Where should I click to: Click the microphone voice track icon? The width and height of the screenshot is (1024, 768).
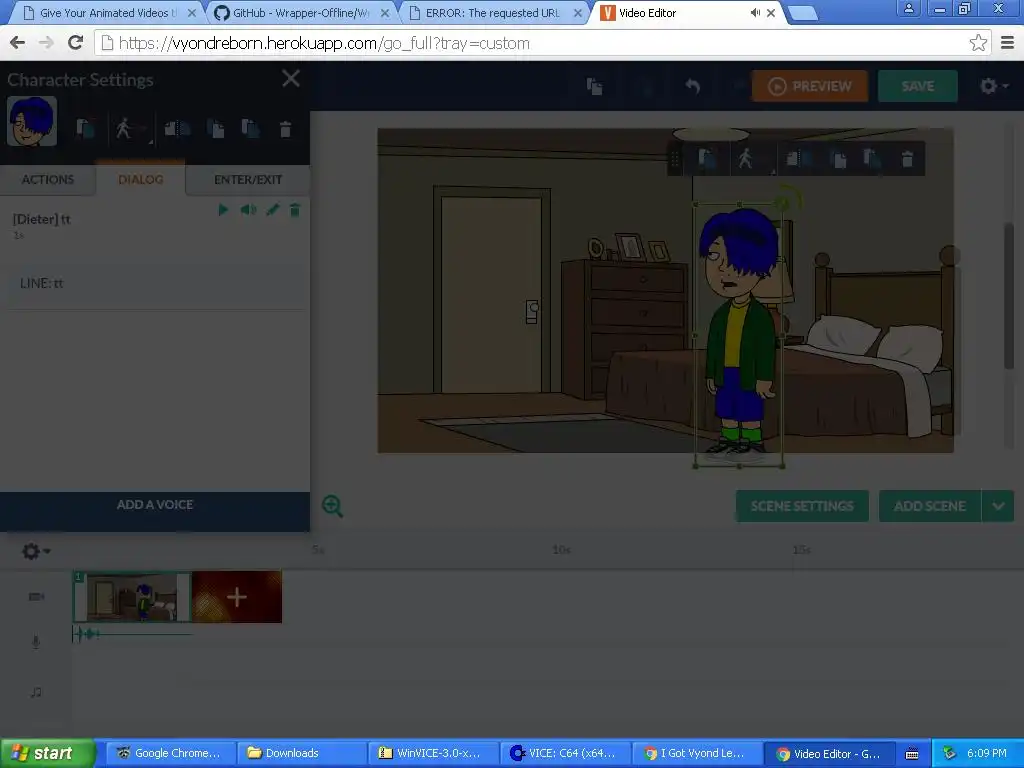tap(36, 642)
